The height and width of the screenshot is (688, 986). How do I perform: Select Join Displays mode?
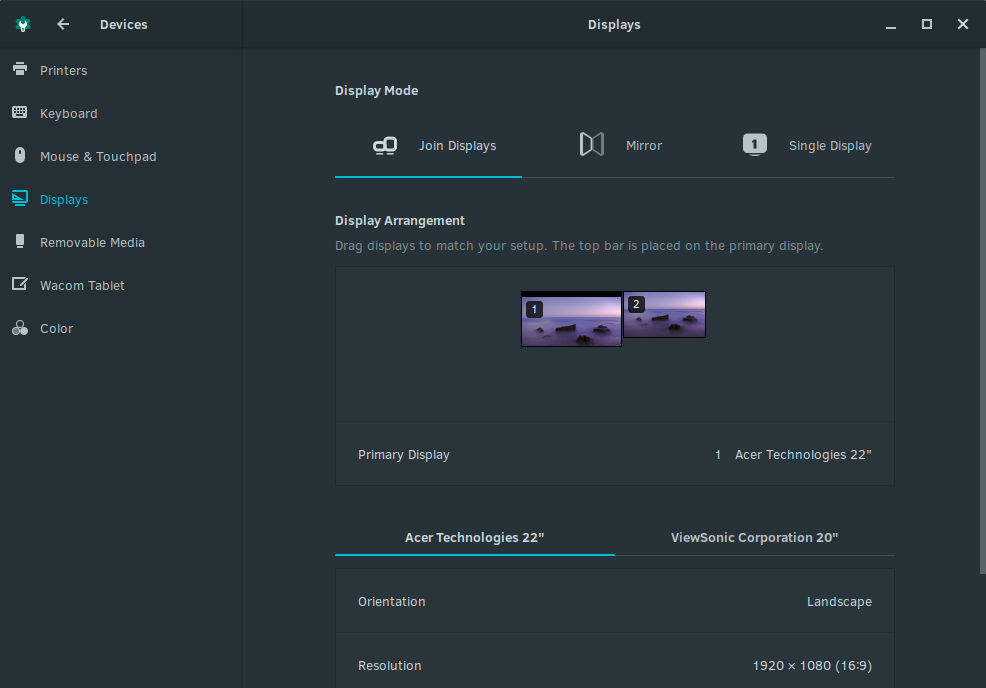point(428,146)
